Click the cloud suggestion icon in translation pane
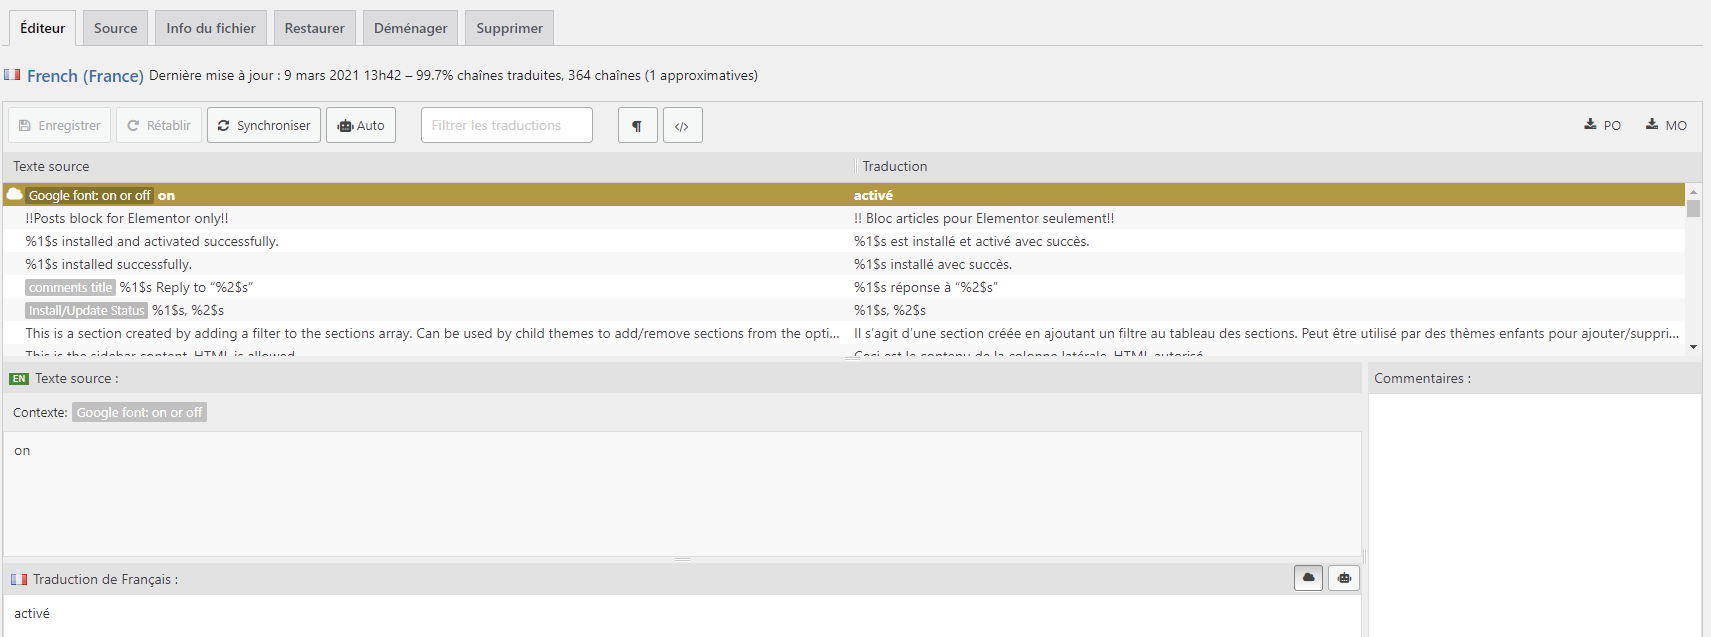The width and height of the screenshot is (1711, 637). click(x=1308, y=578)
